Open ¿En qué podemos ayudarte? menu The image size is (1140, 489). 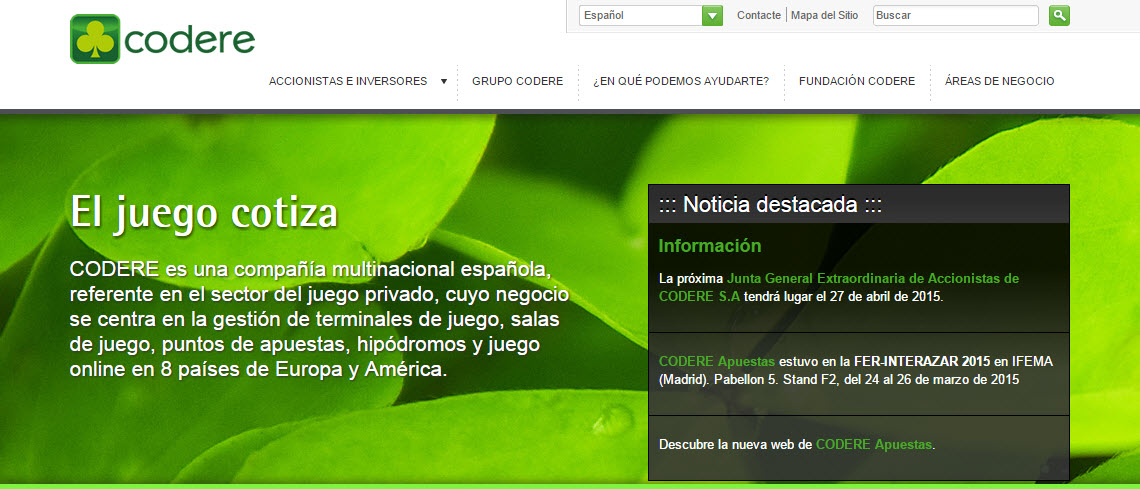[x=681, y=81]
